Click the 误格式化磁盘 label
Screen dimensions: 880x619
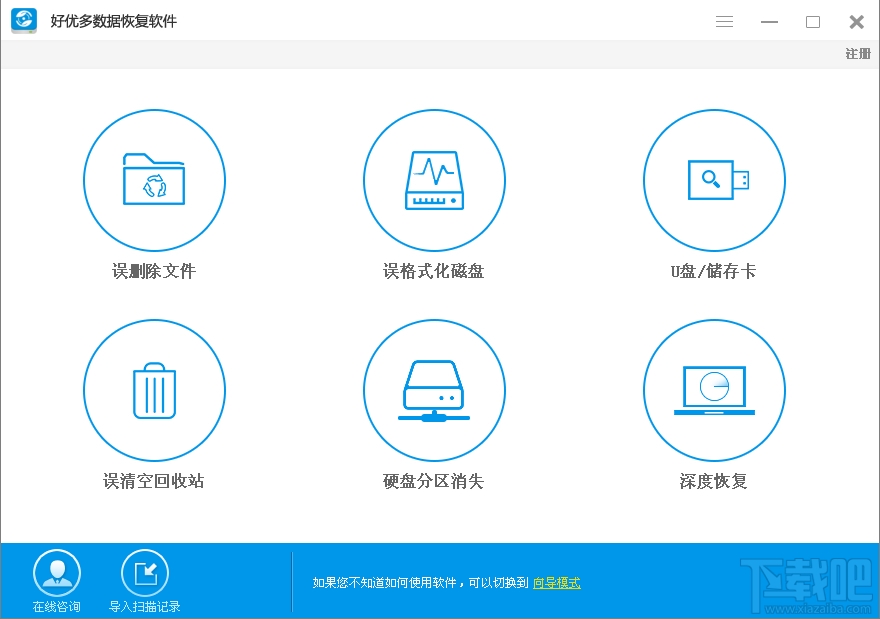coord(434,272)
